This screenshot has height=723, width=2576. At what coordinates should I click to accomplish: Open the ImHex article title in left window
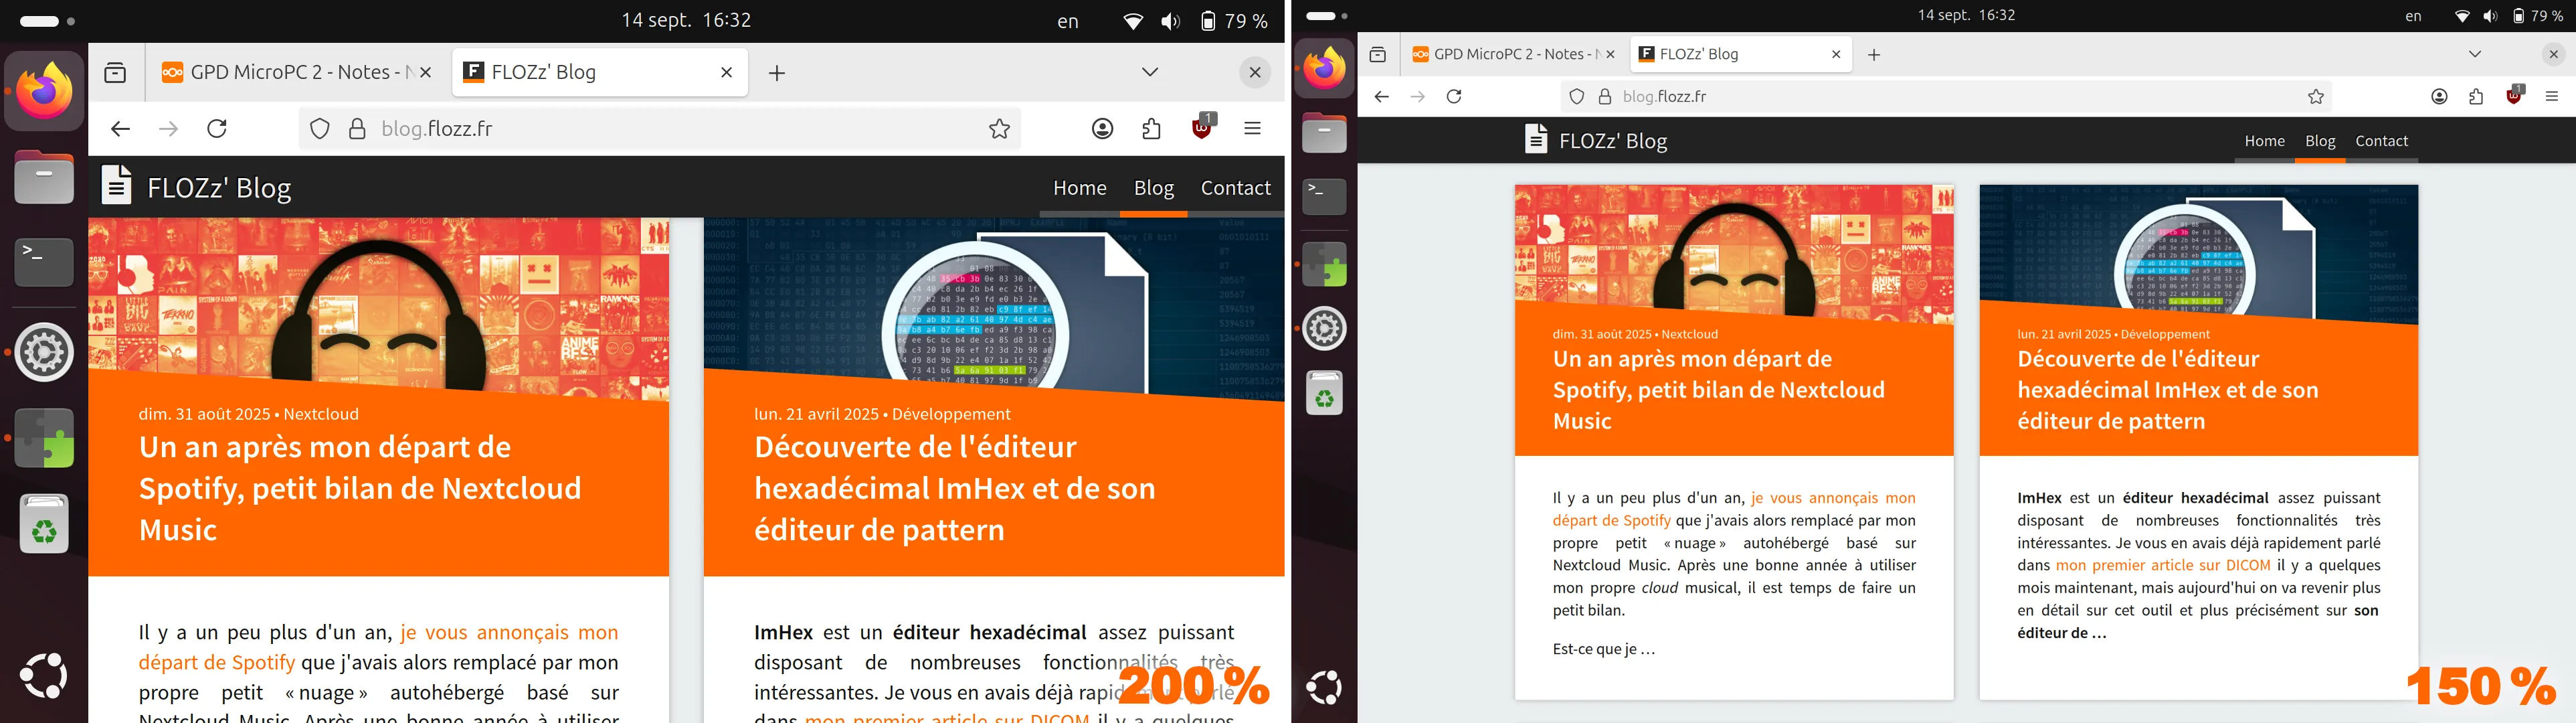click(x=954, y=488)
